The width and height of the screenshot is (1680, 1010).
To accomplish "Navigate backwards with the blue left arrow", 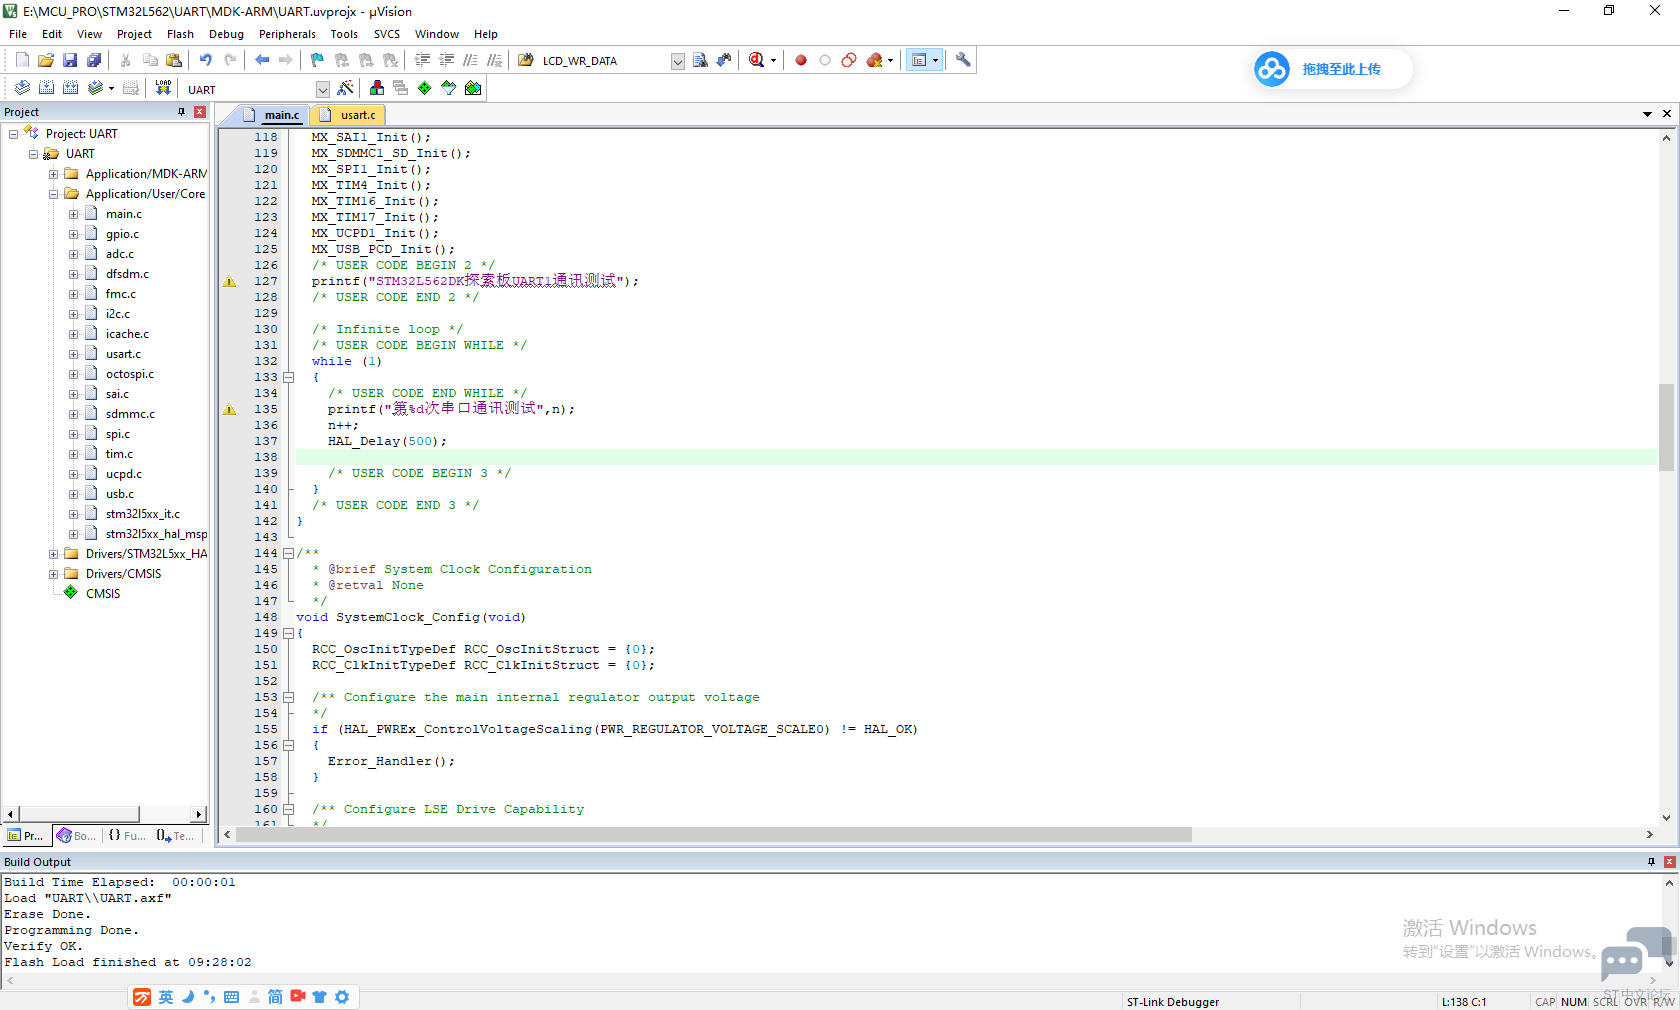I will pyautogui.click(x=262, y=60).
